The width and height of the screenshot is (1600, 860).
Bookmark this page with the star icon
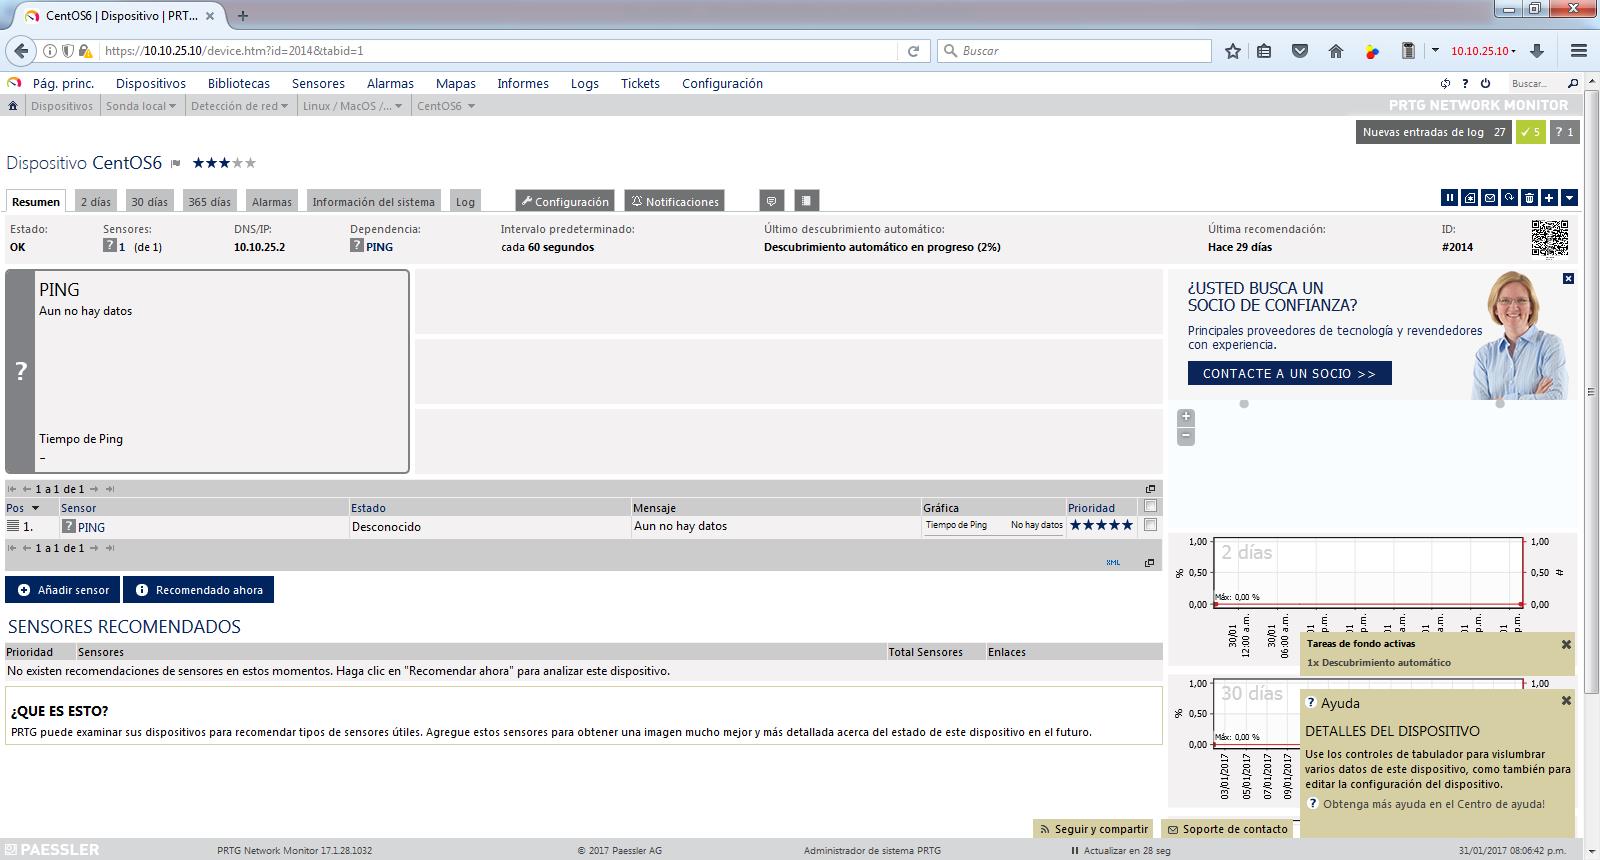pos(1233,51)
